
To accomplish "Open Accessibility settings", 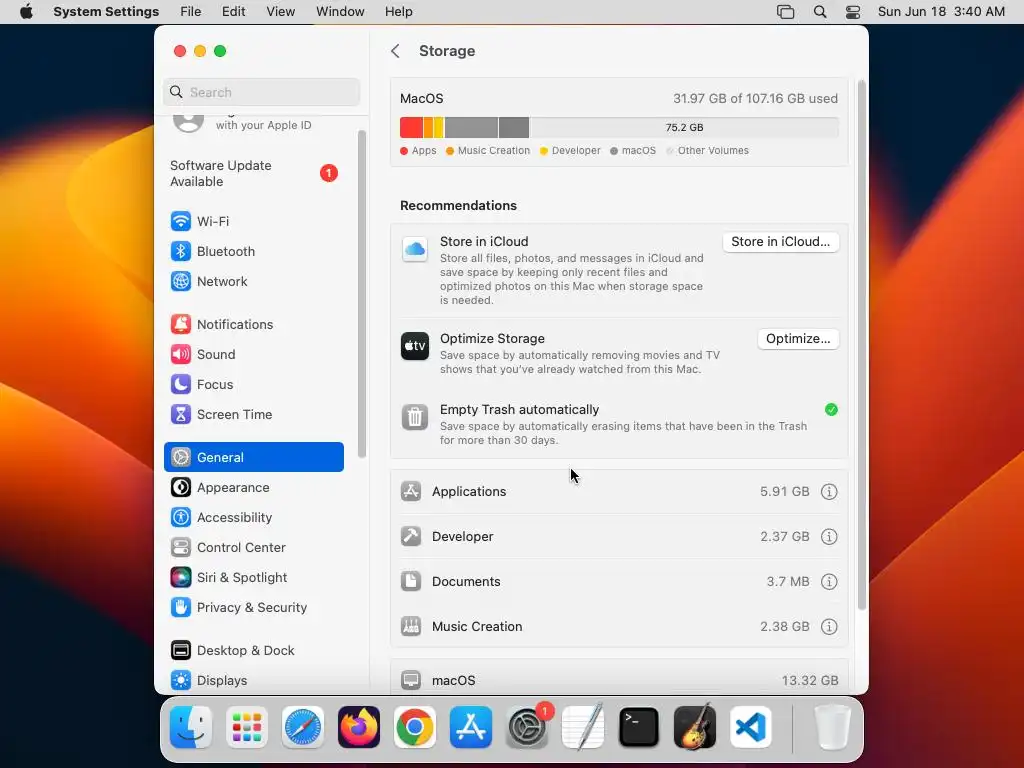I will tap(254, 518).
